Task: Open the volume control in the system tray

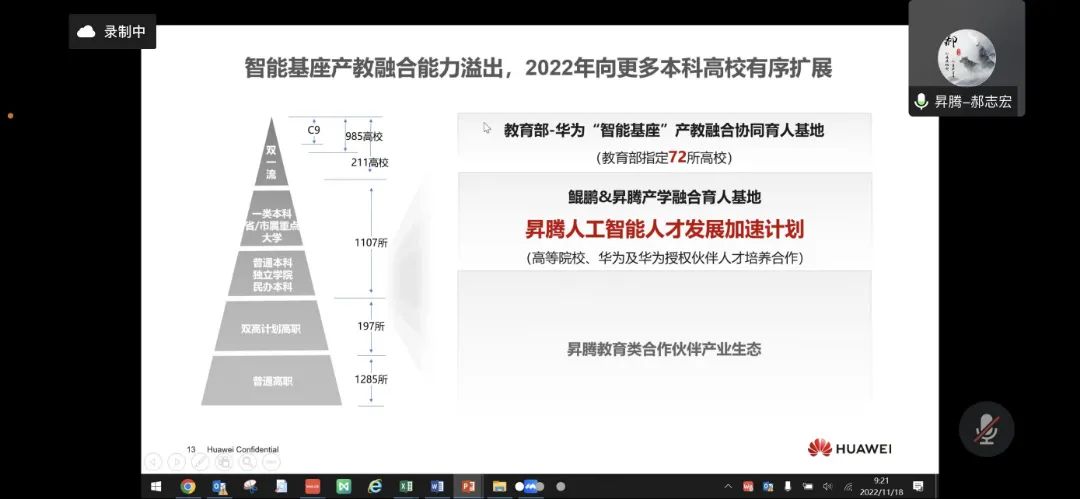Action: tap(826, 487)
